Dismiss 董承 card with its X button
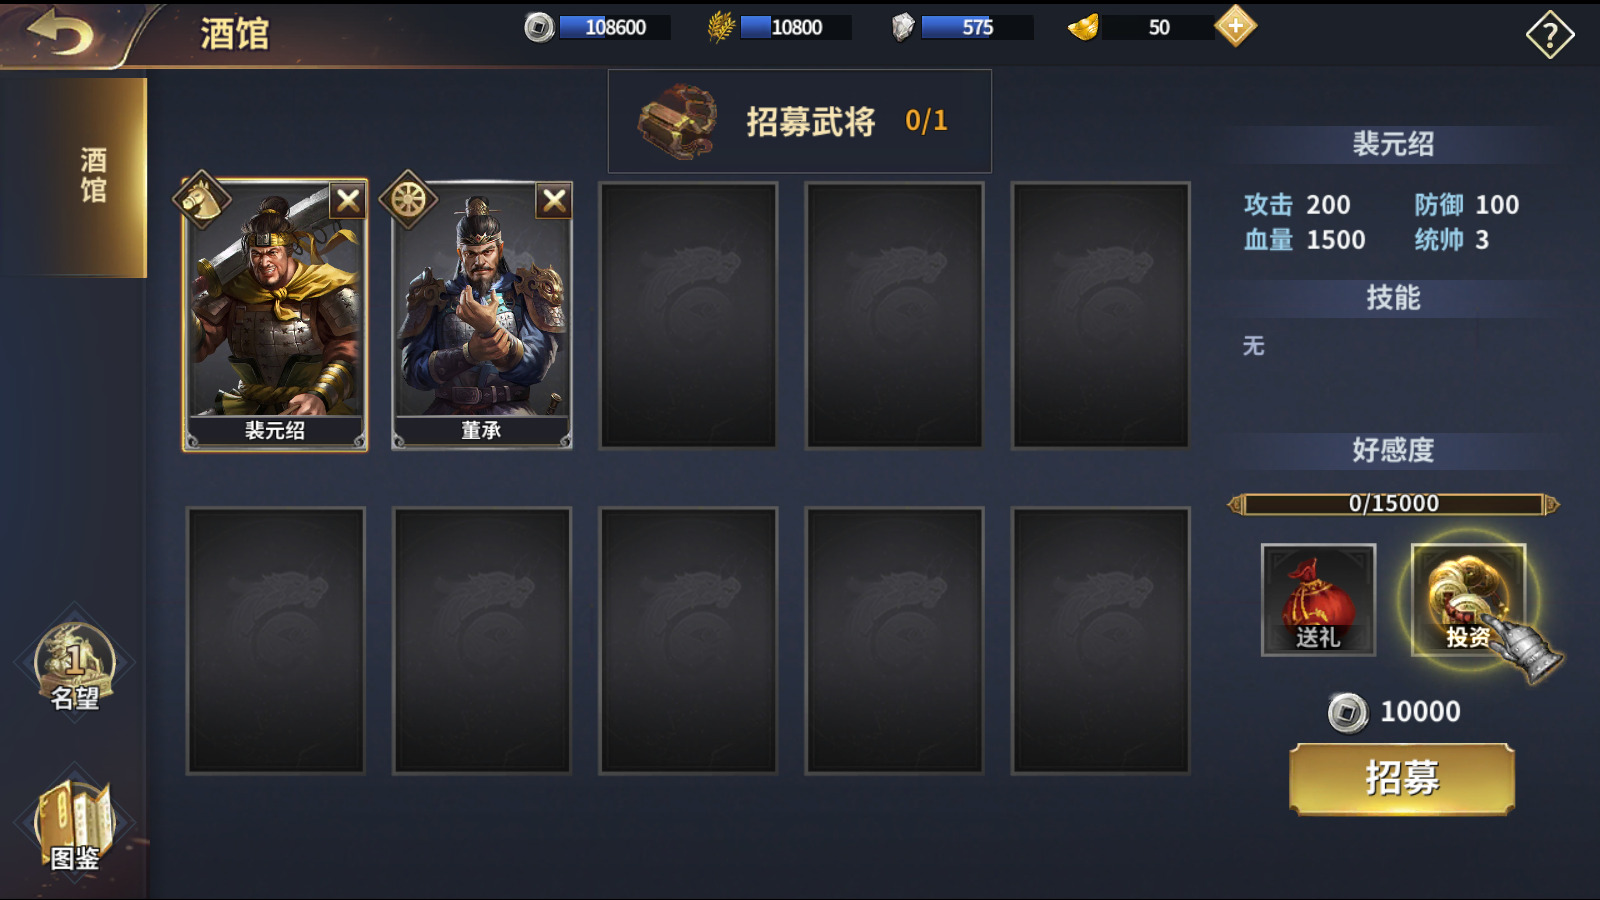The height and width of the screenshot is (900, 1600). click(x=554, y=201)
